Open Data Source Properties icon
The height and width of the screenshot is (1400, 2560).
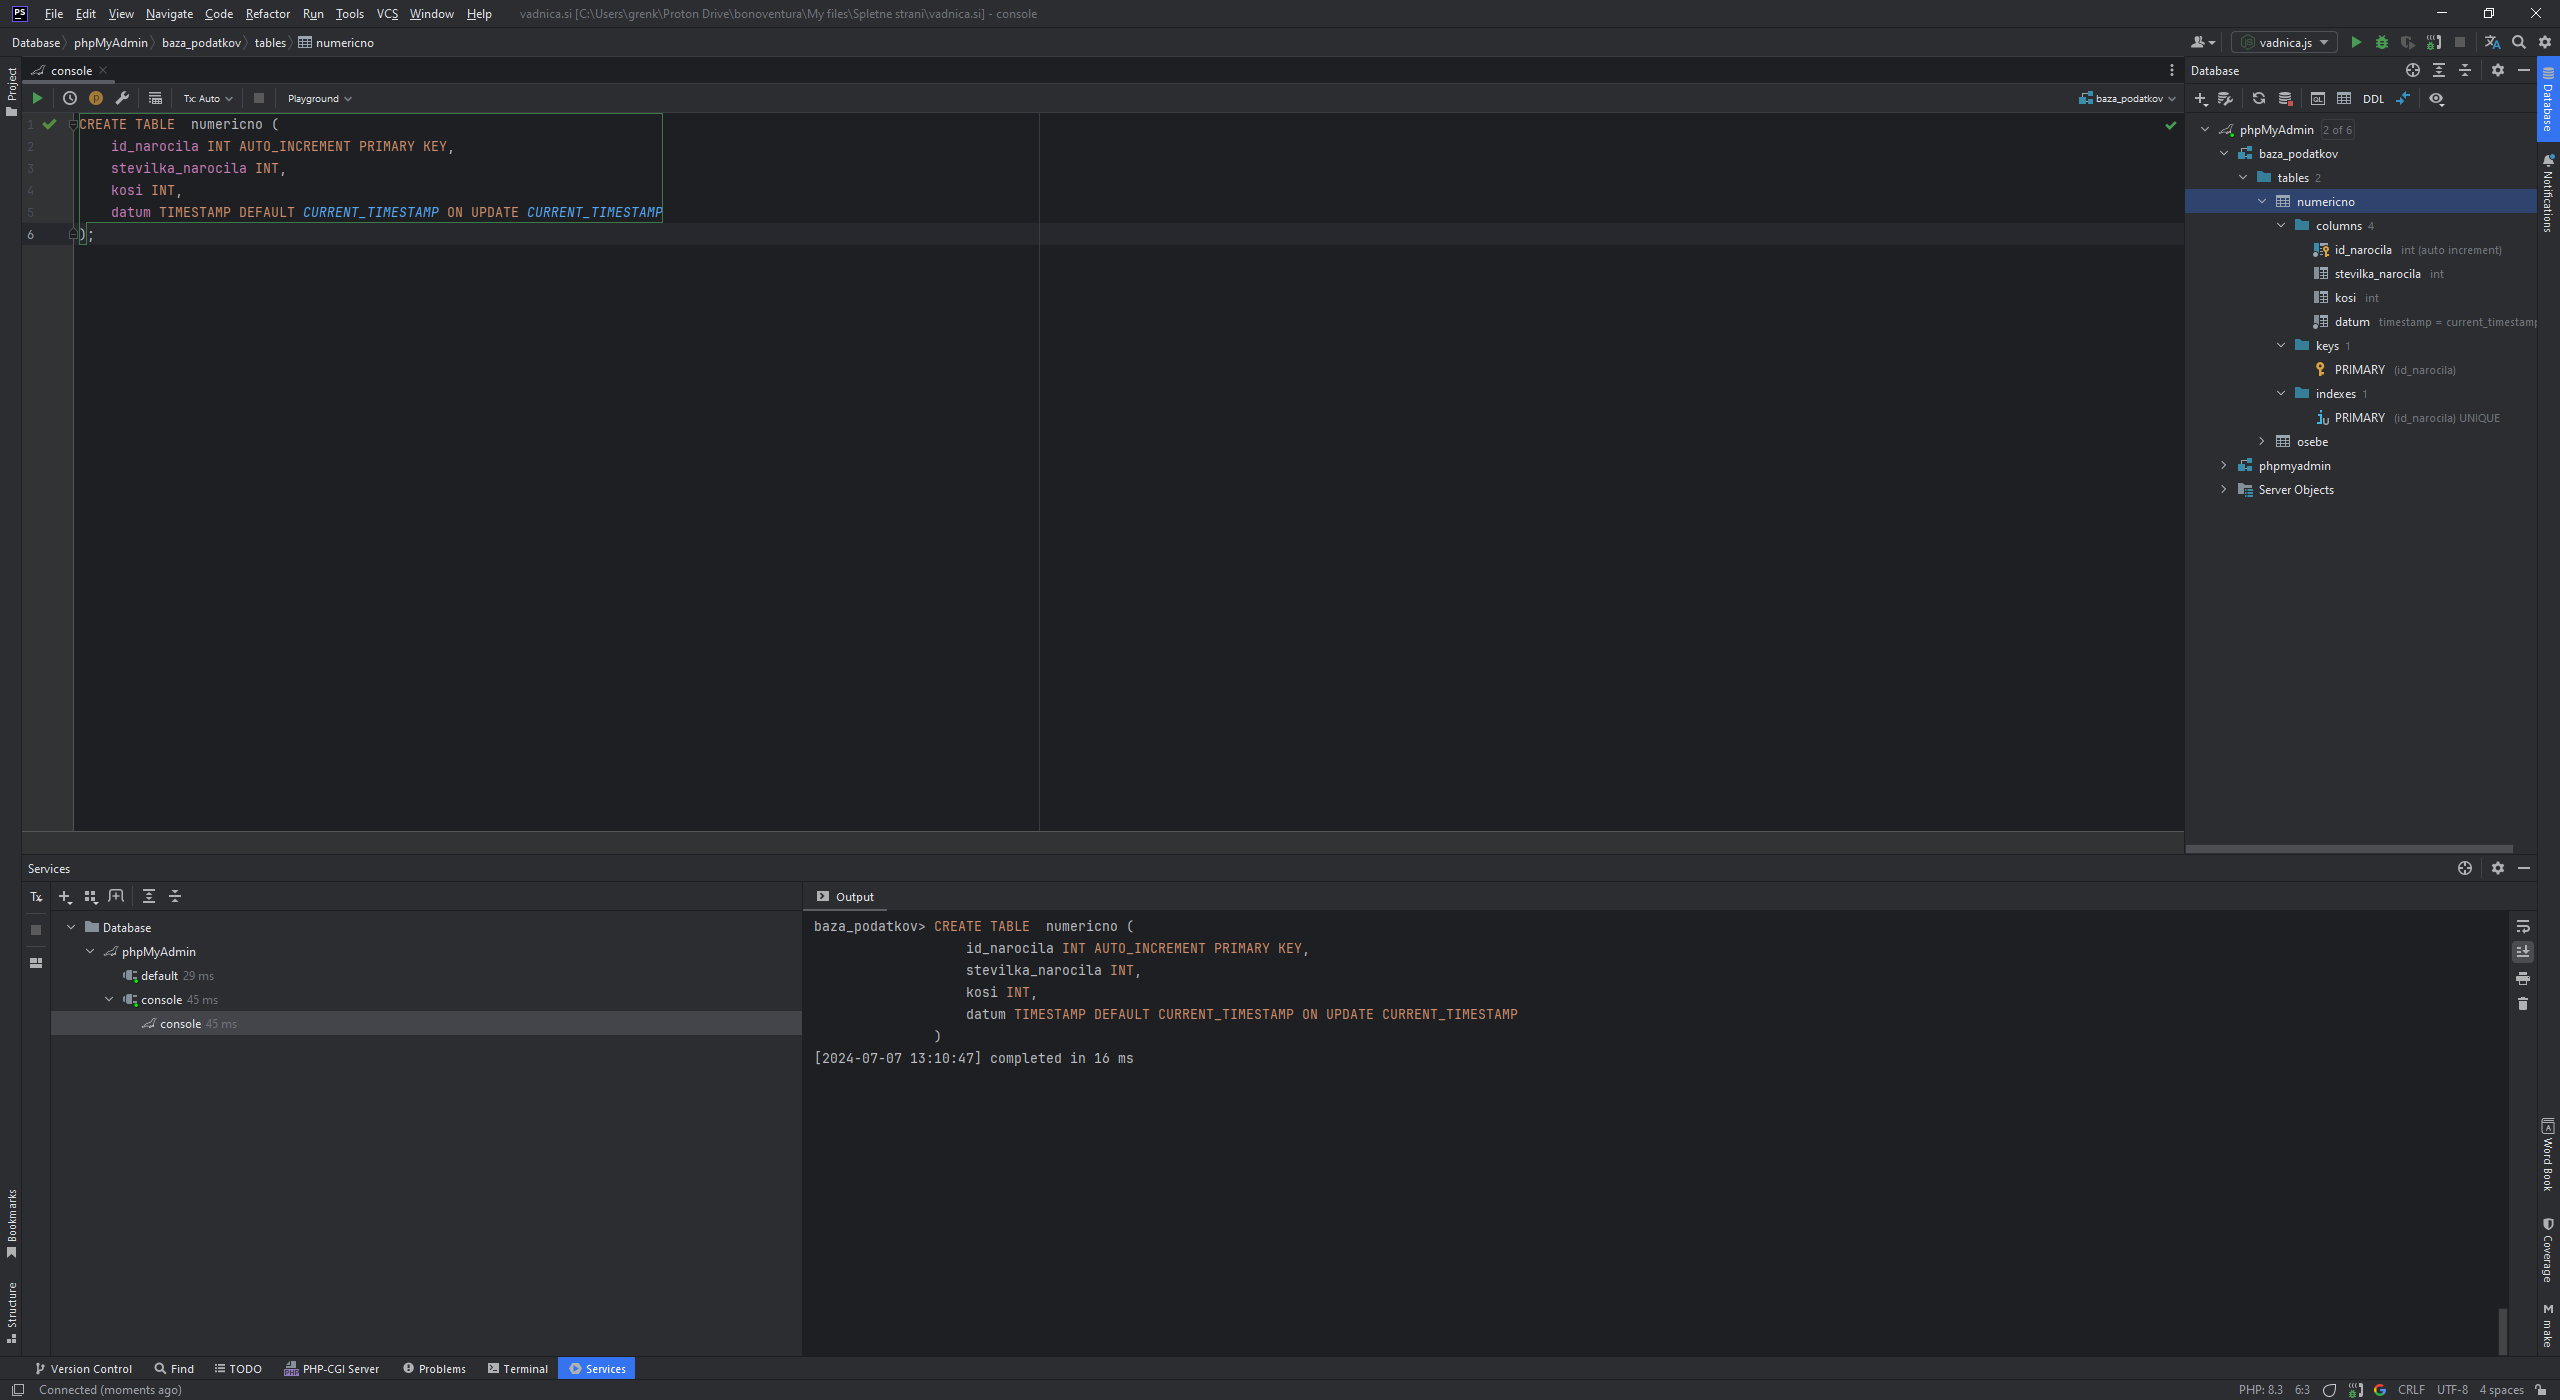[x=2225, y=99]
